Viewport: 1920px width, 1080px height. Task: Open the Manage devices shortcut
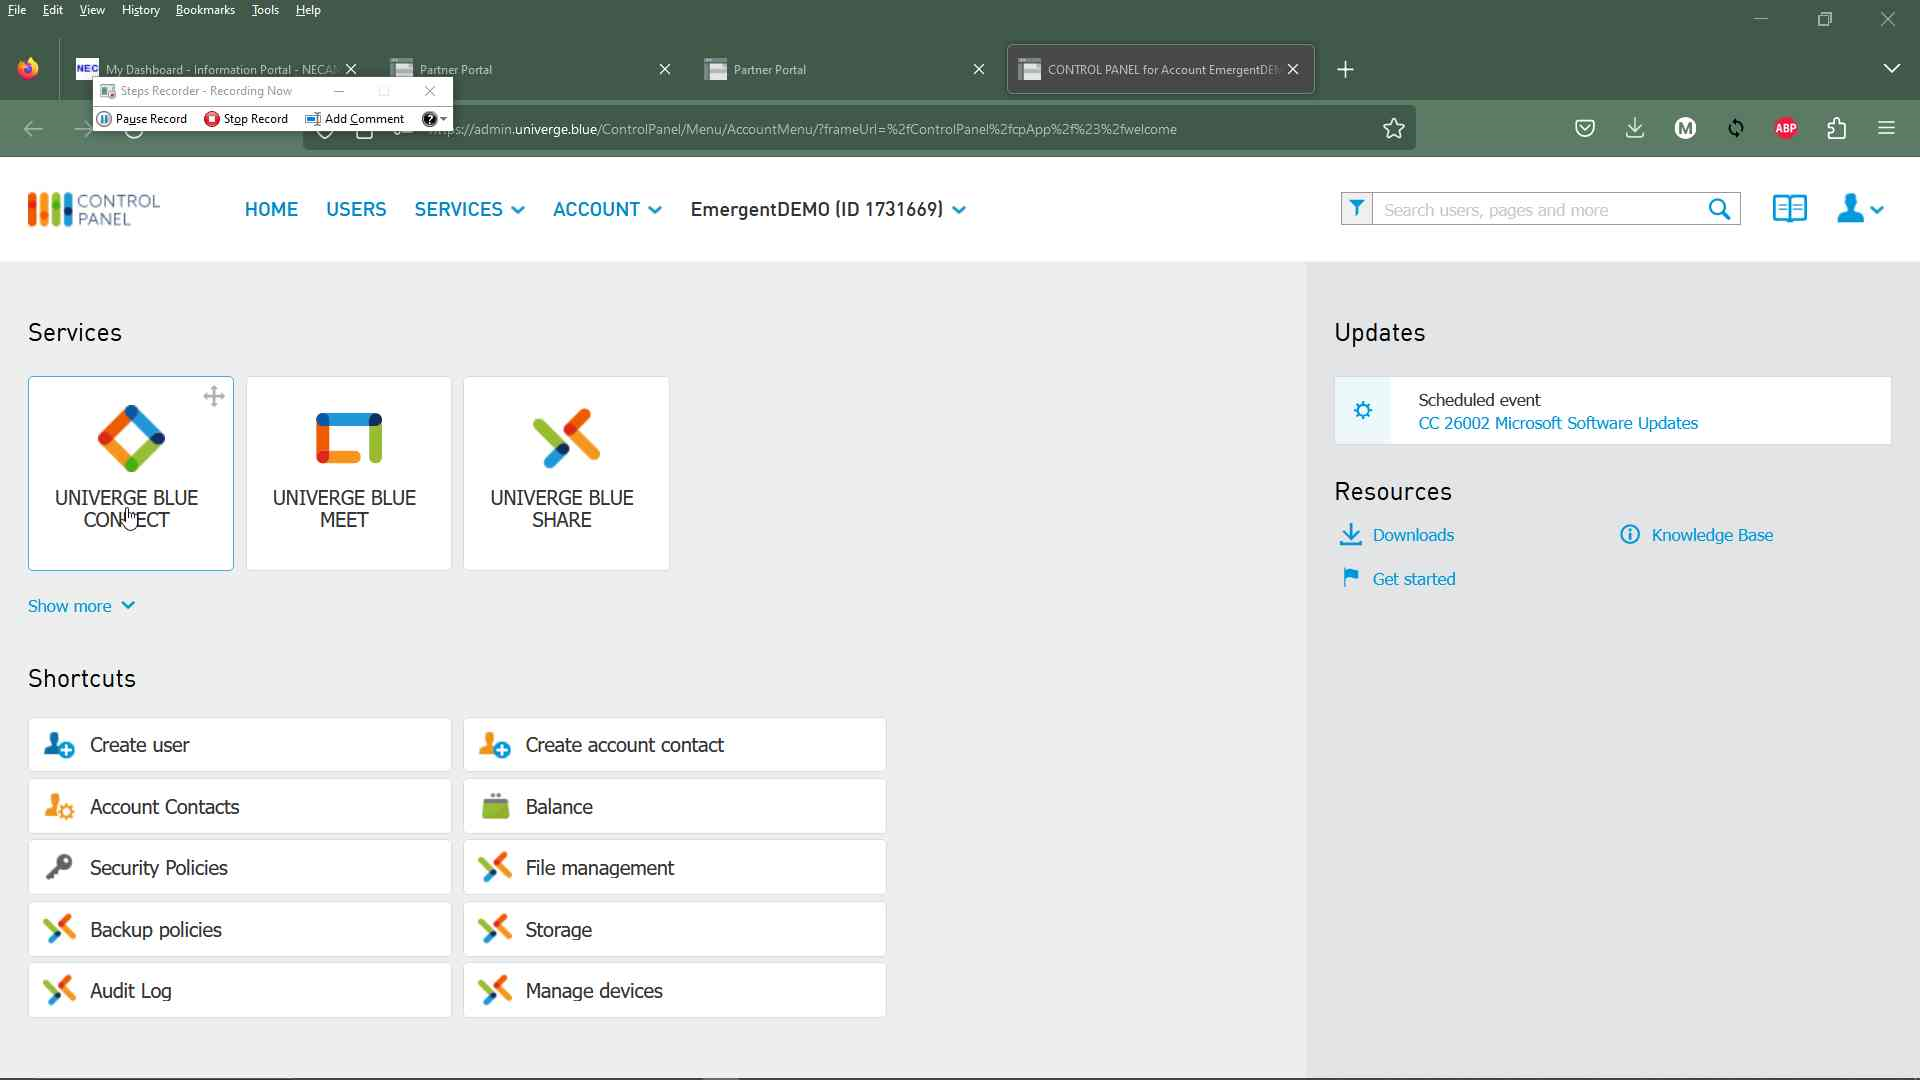pos(675,991)
